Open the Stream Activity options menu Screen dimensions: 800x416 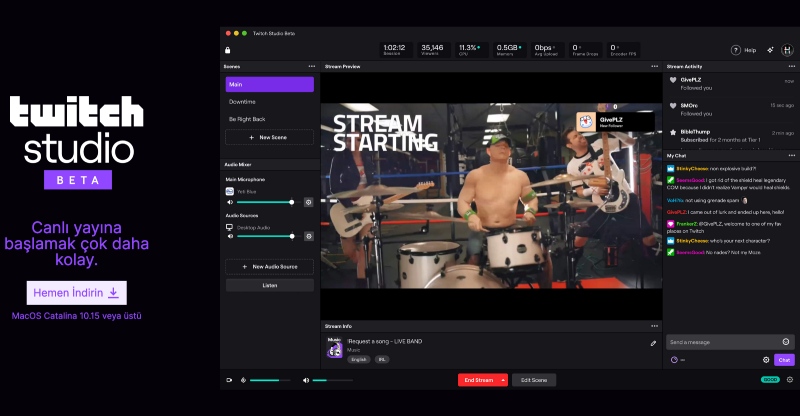(x=791, y=66)
